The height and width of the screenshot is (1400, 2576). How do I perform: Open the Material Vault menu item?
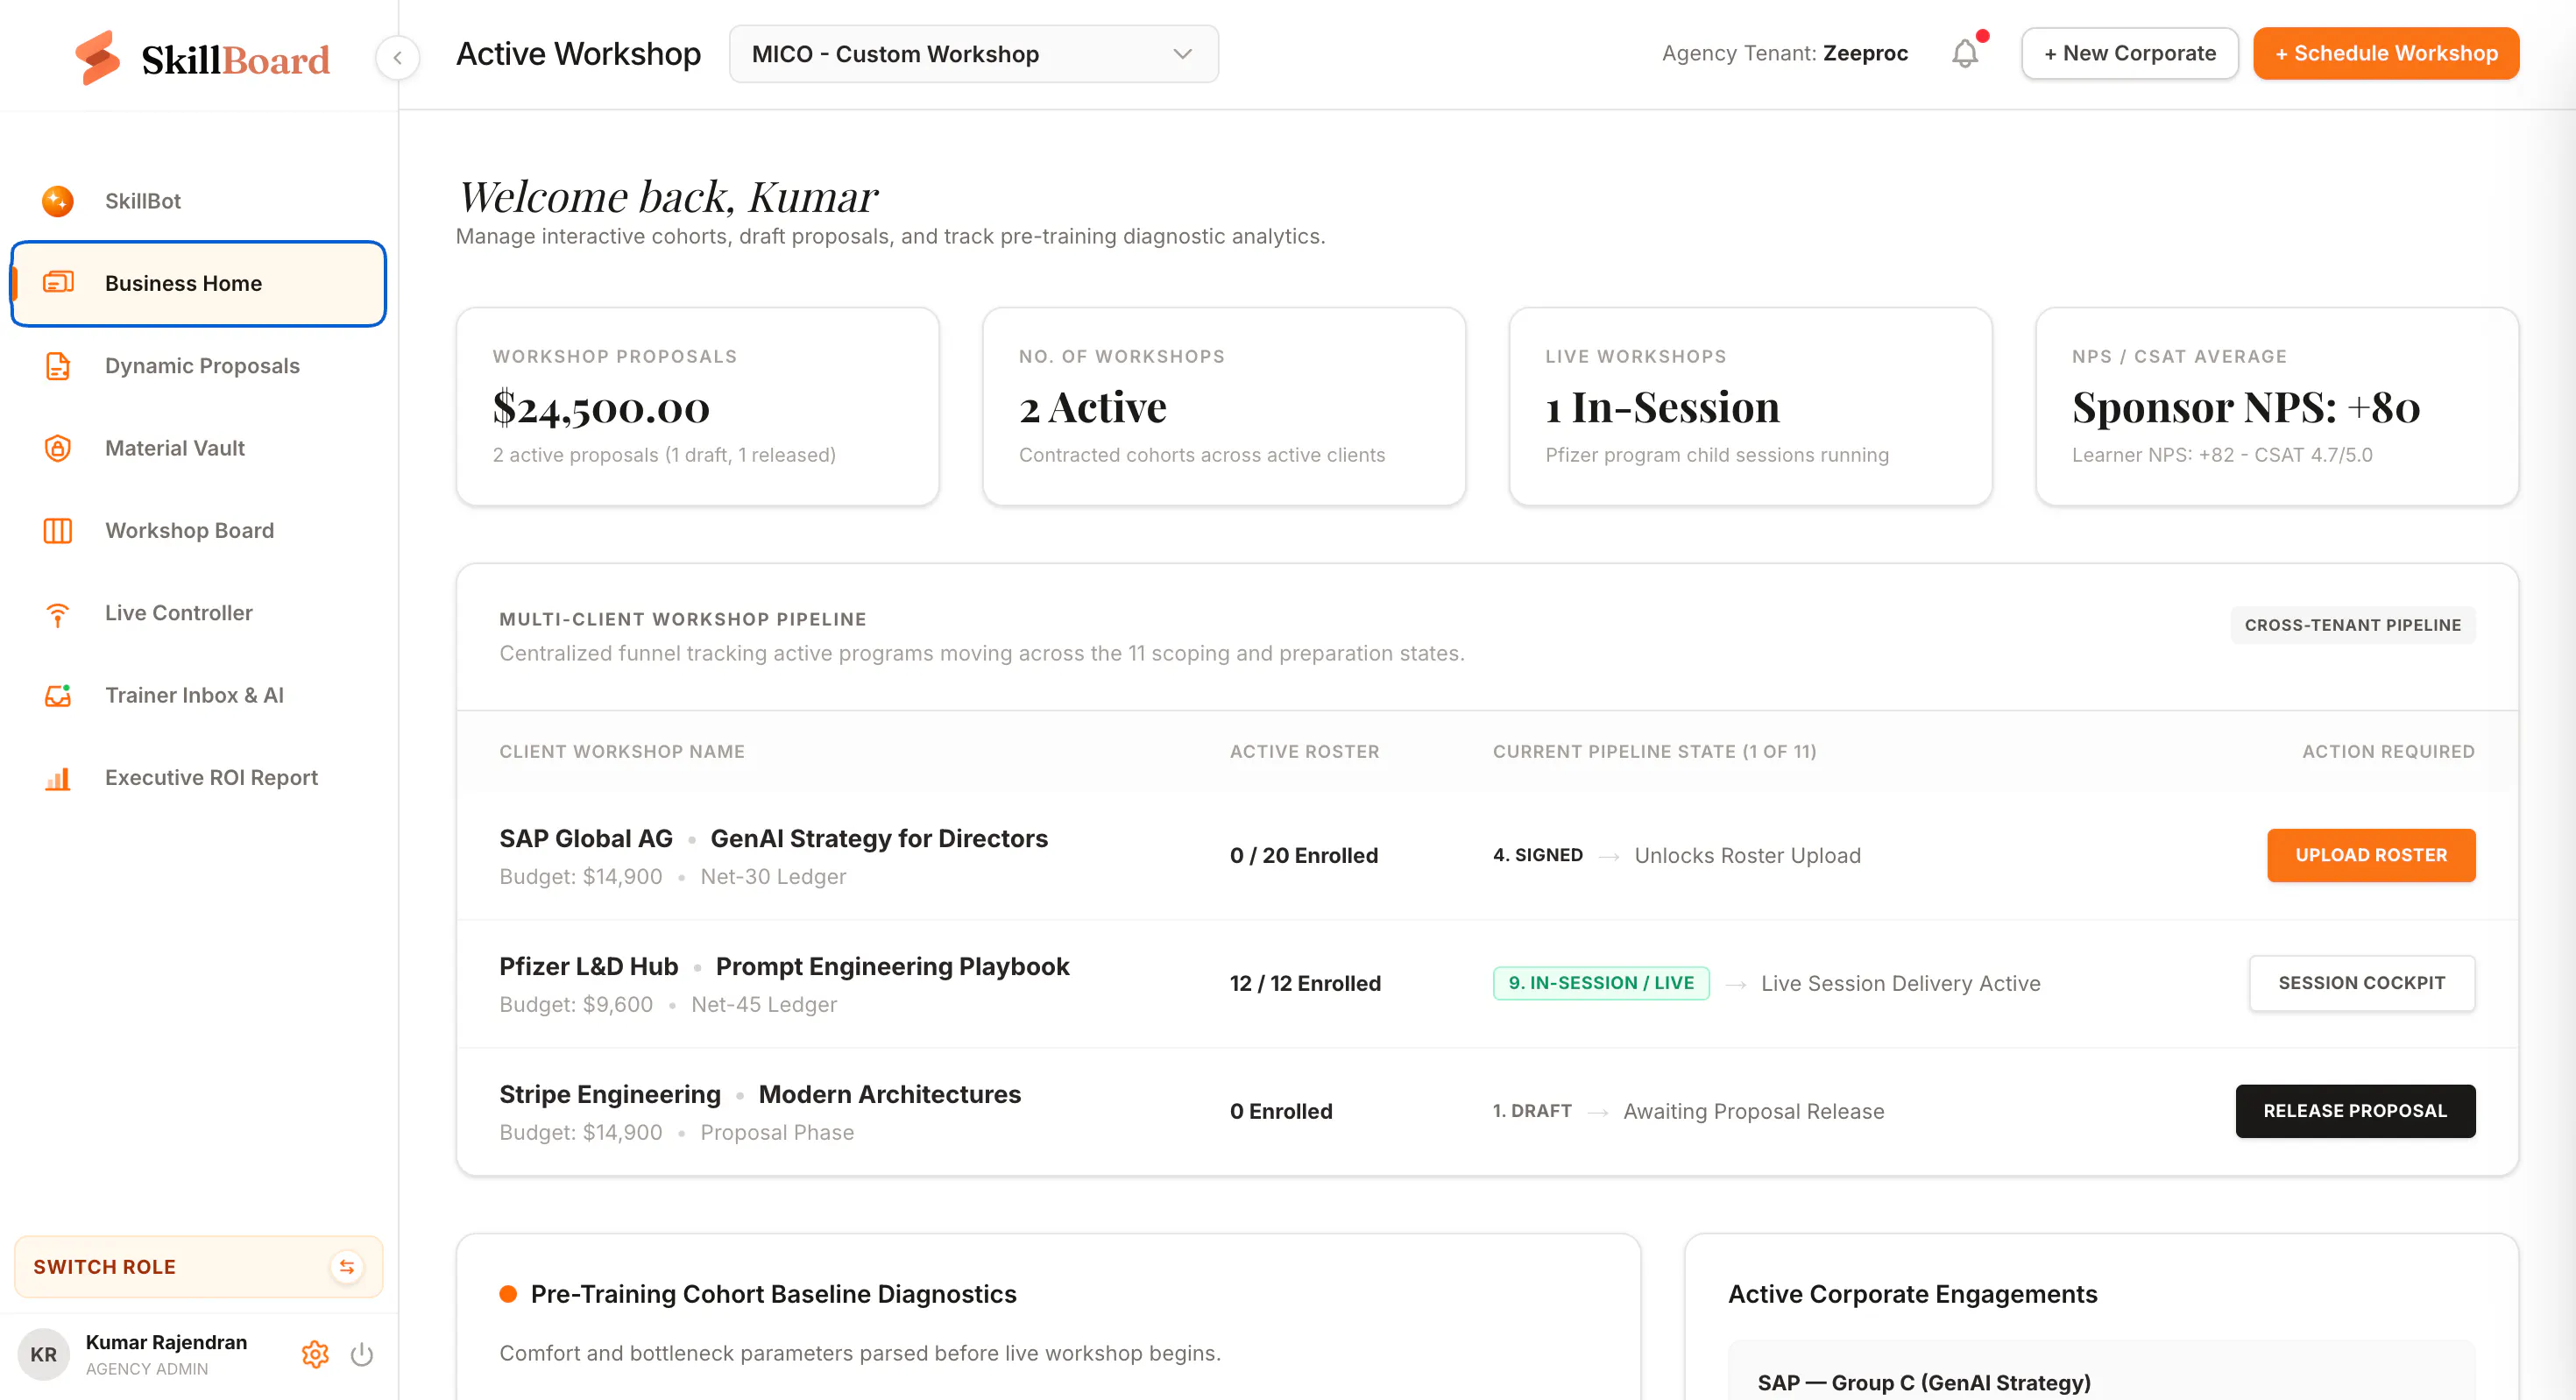pyautogui.click(x=198, y=448)
